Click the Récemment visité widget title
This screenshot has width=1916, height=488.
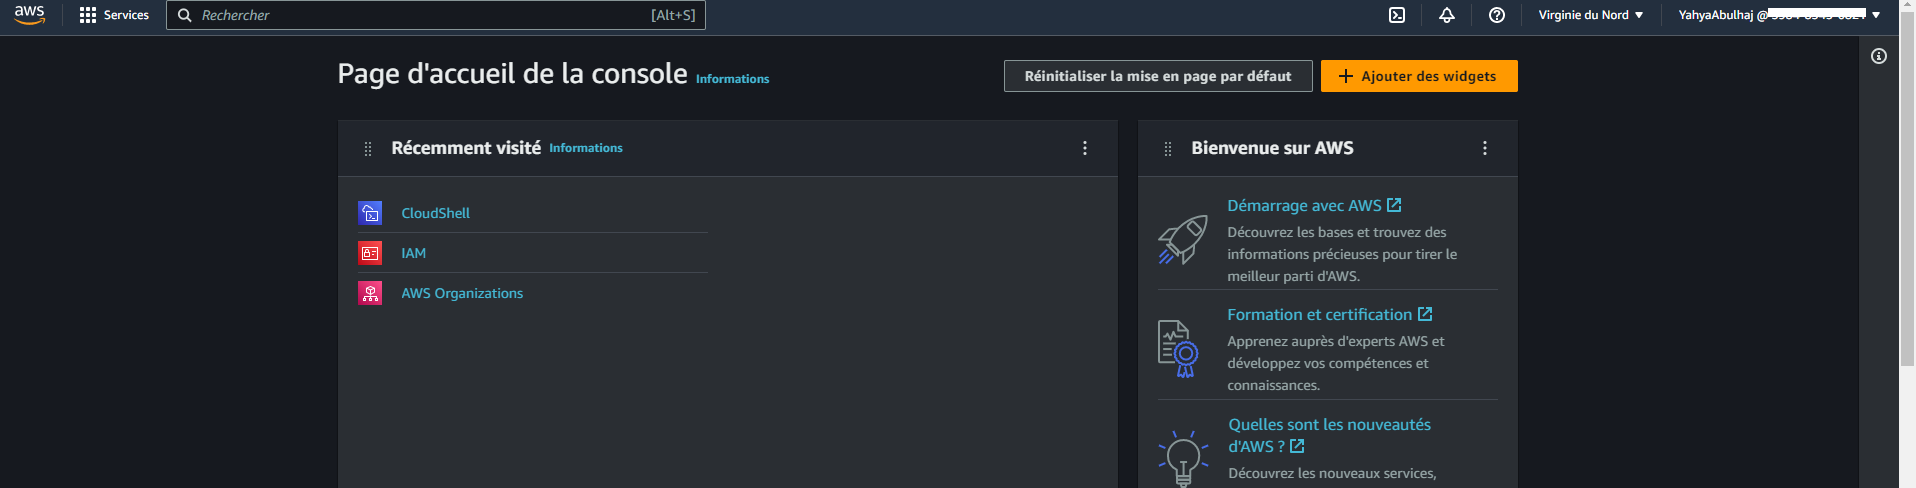[x=466, y=148]
